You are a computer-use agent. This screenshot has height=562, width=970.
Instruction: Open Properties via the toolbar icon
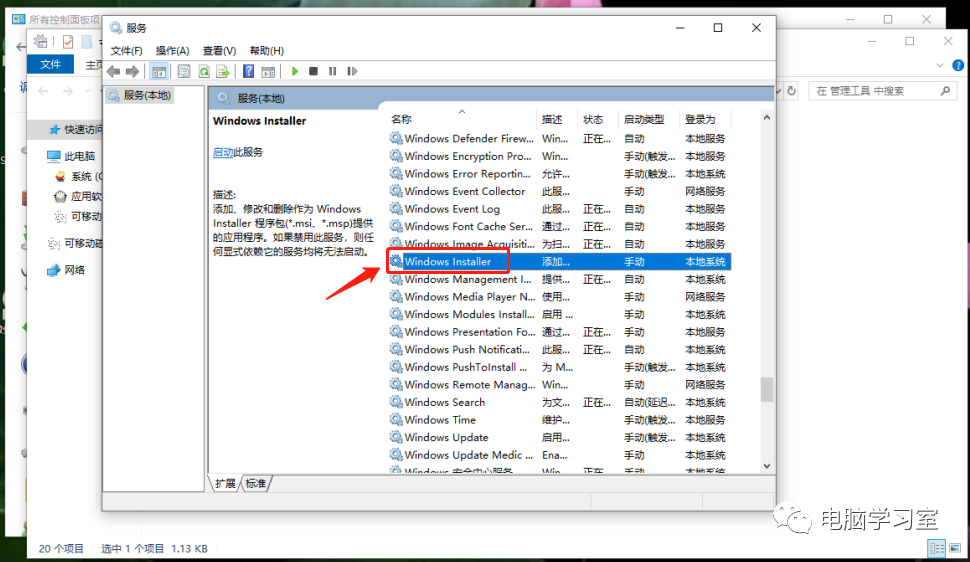tap(184, 72)
